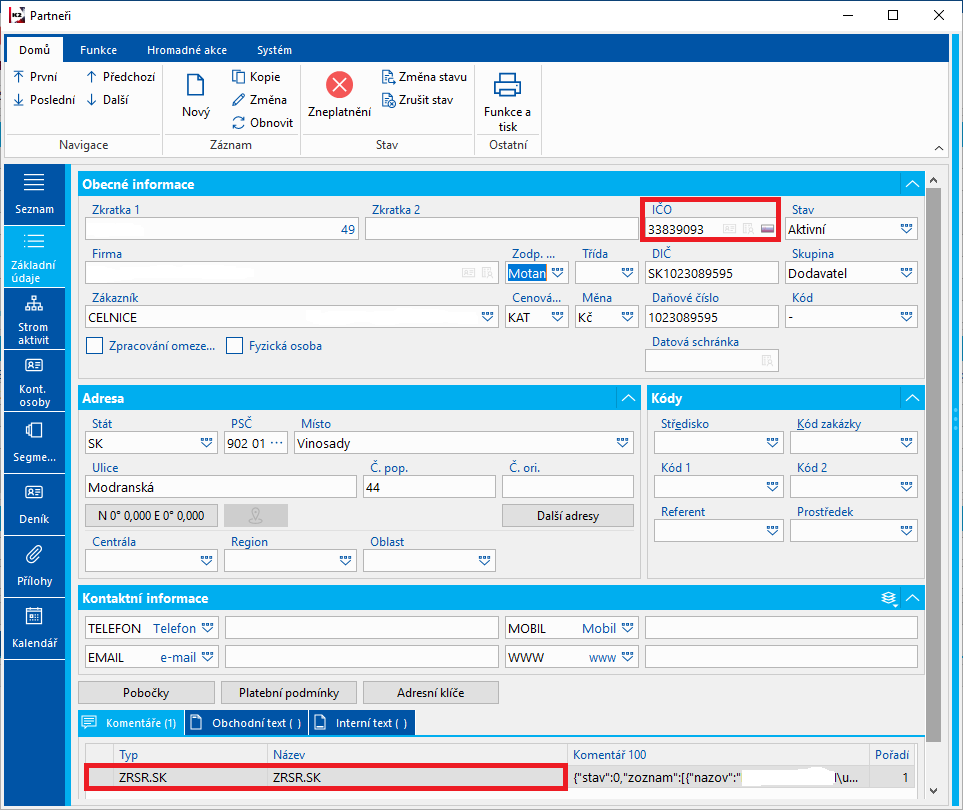Go to the first record (První)
Screen dimensions: 963x810
coord(35,77)
